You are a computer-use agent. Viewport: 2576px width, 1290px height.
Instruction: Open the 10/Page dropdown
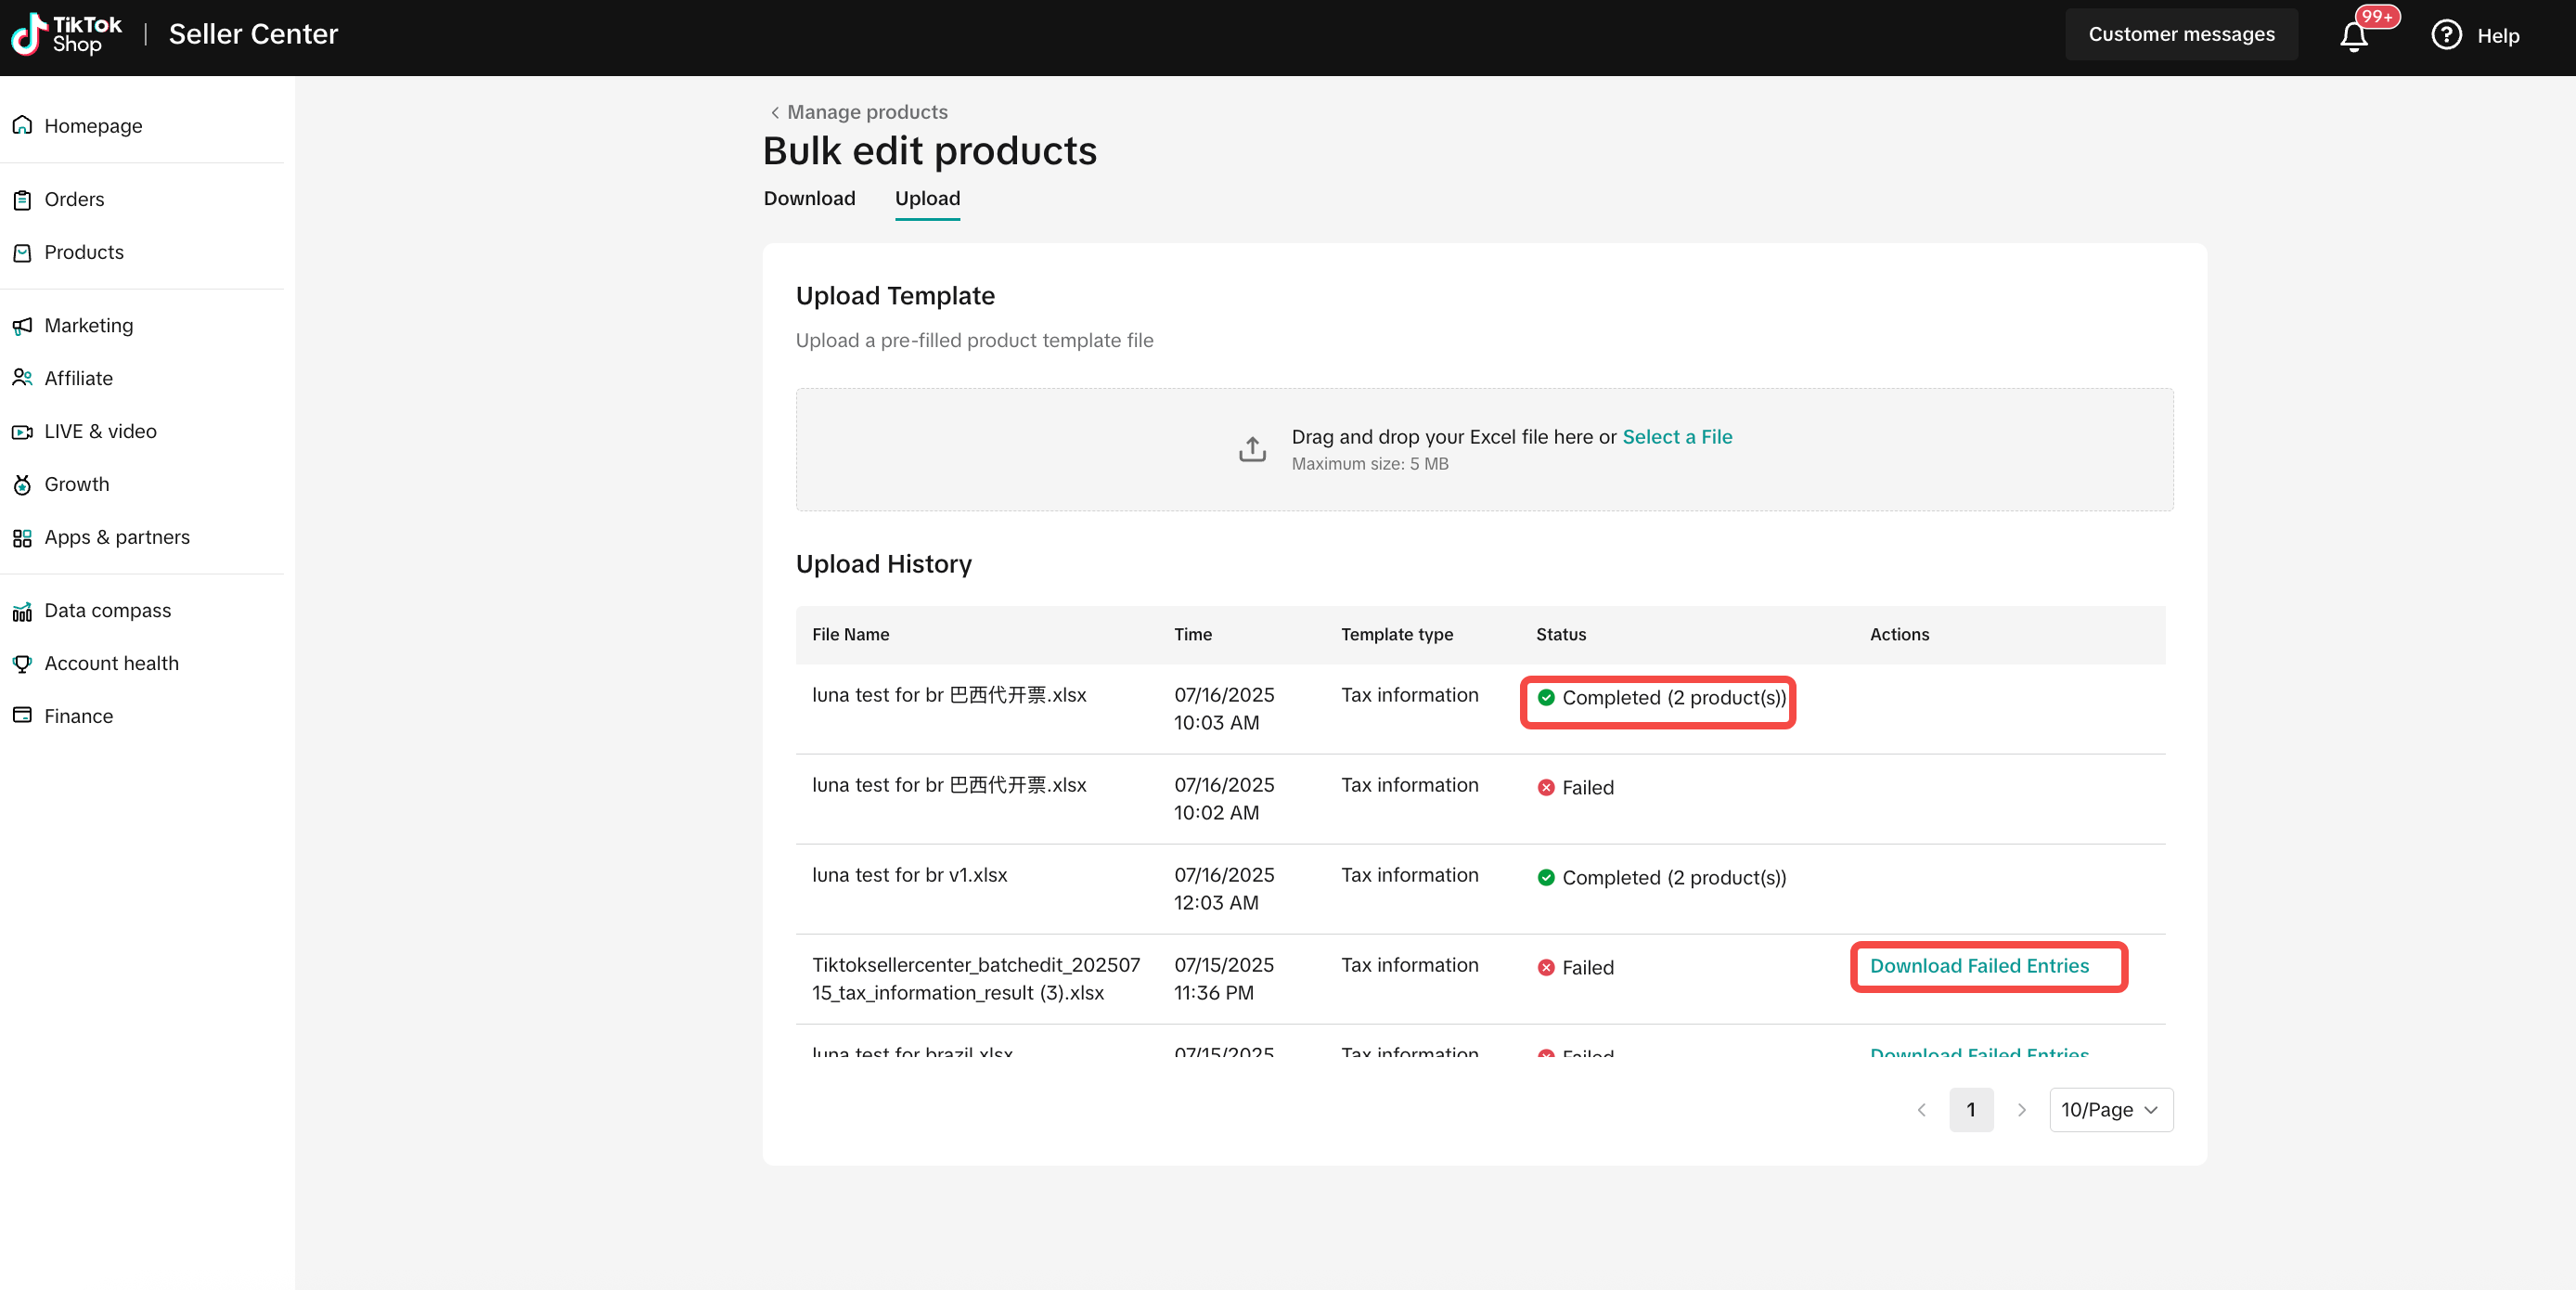[x=2110, y=1109]
